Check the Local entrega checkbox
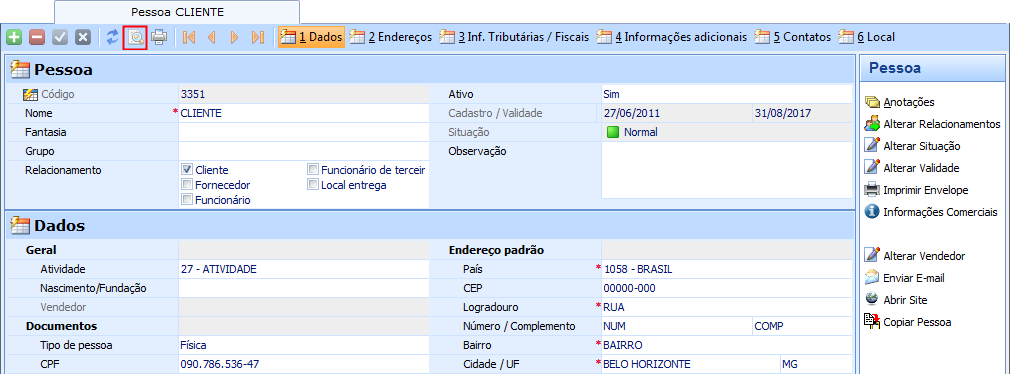This screenshot has width=1010, height=374. [x=313, y=185]
